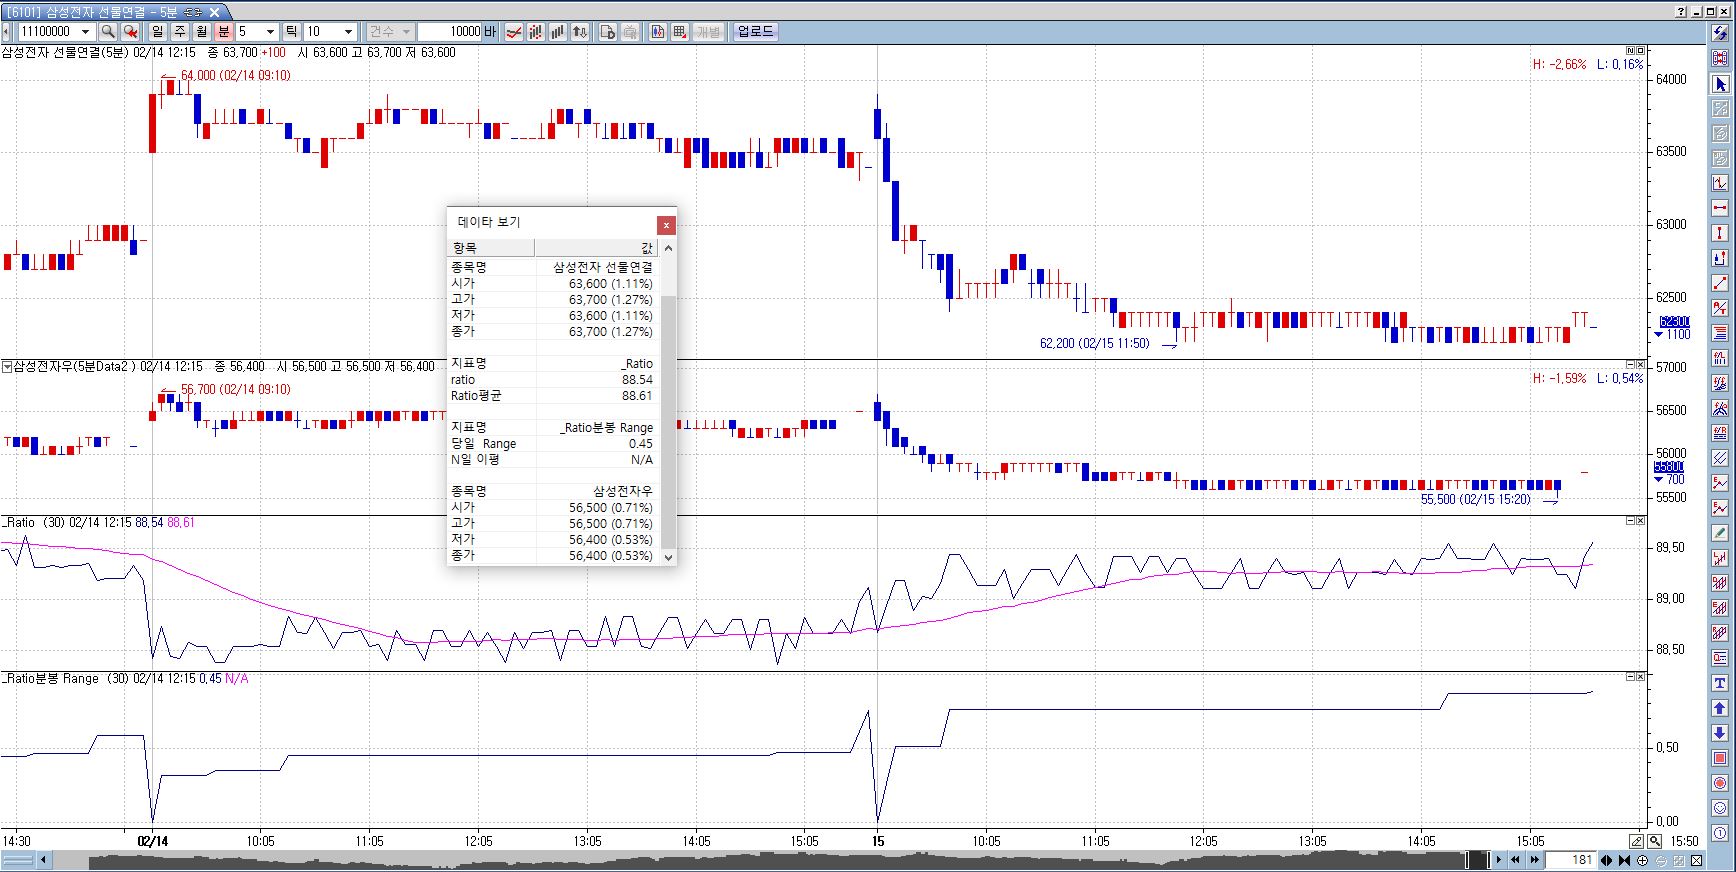Viewport: 1736px width, 872px height.
Task: Insert a blue up arrow marker
Action: tap(1720, 708)
